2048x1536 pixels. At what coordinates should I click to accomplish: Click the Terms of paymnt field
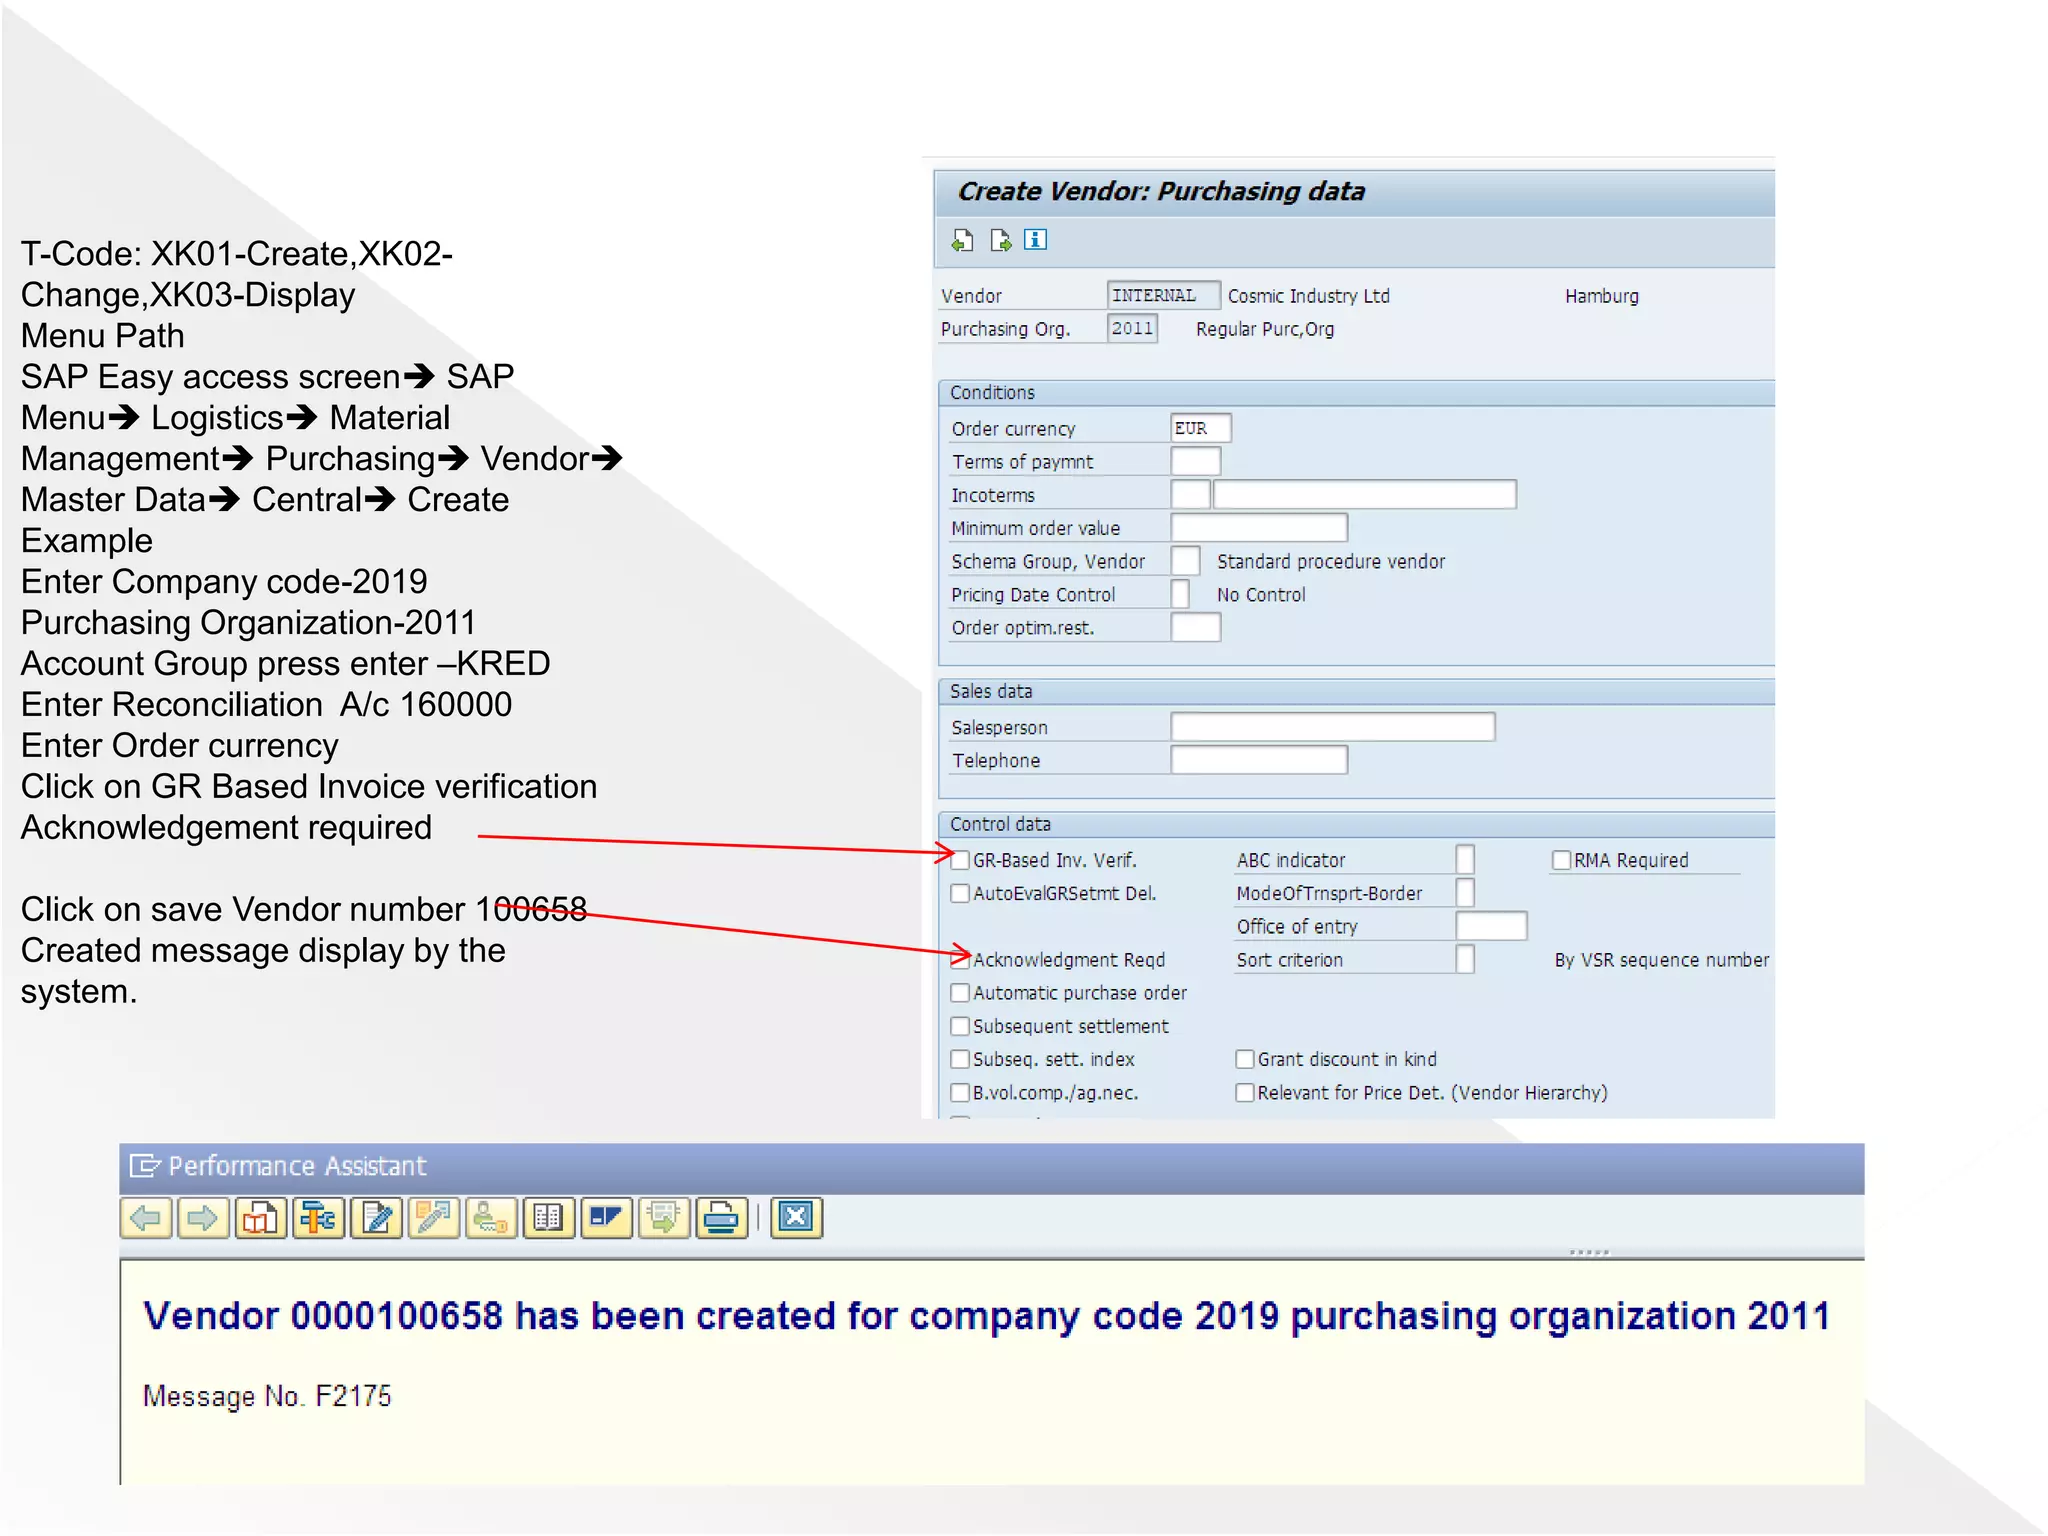coord(1195,461)
